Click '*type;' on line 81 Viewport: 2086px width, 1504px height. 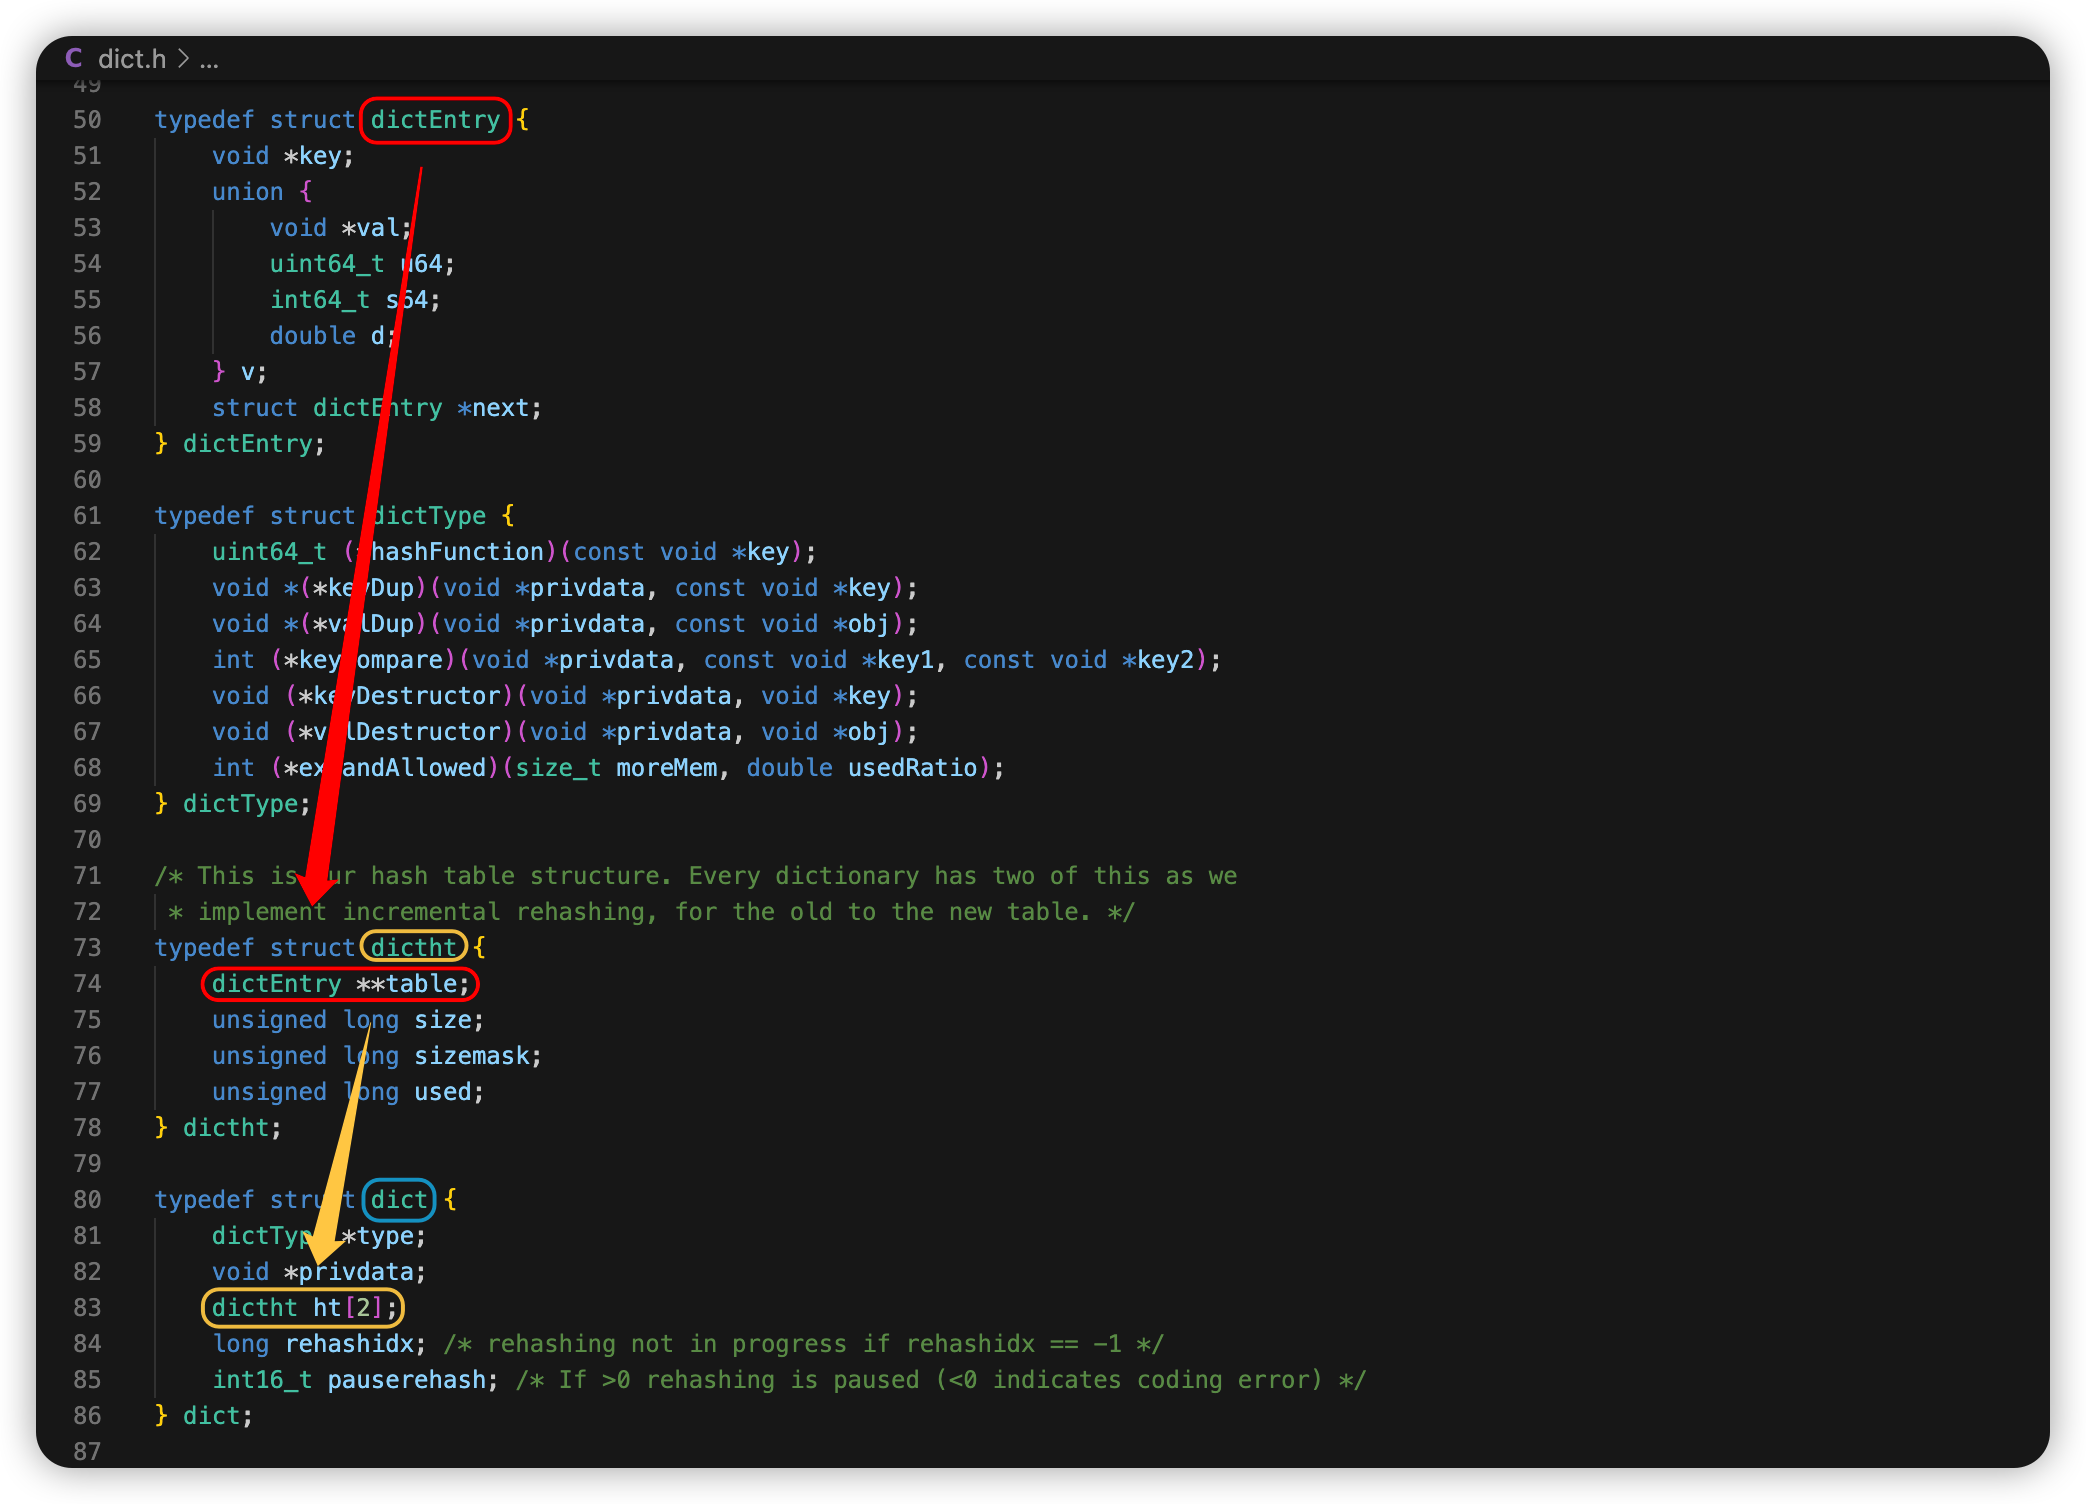384,1236
